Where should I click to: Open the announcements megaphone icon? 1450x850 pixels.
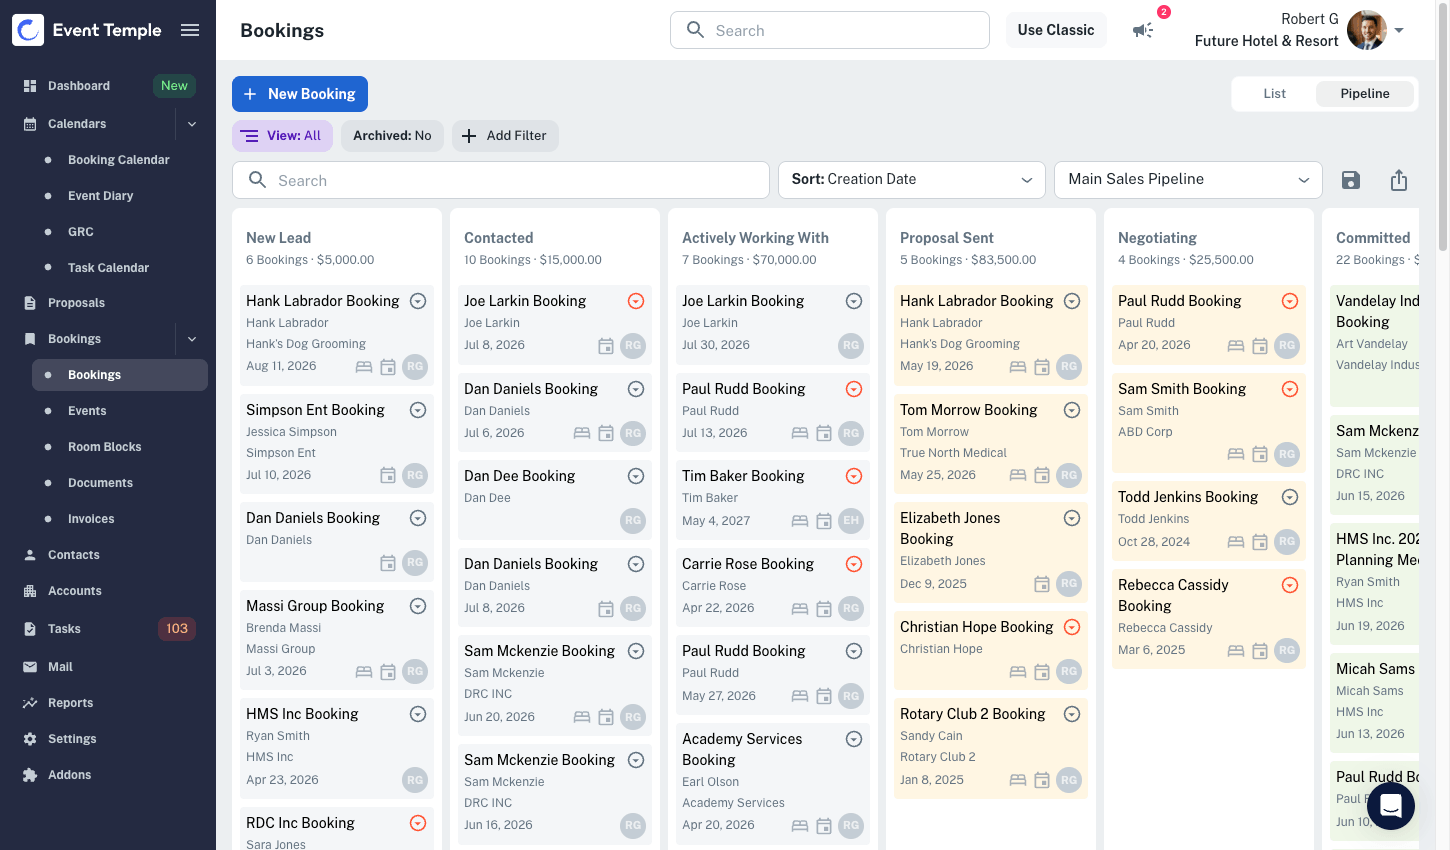(1143, 30)
